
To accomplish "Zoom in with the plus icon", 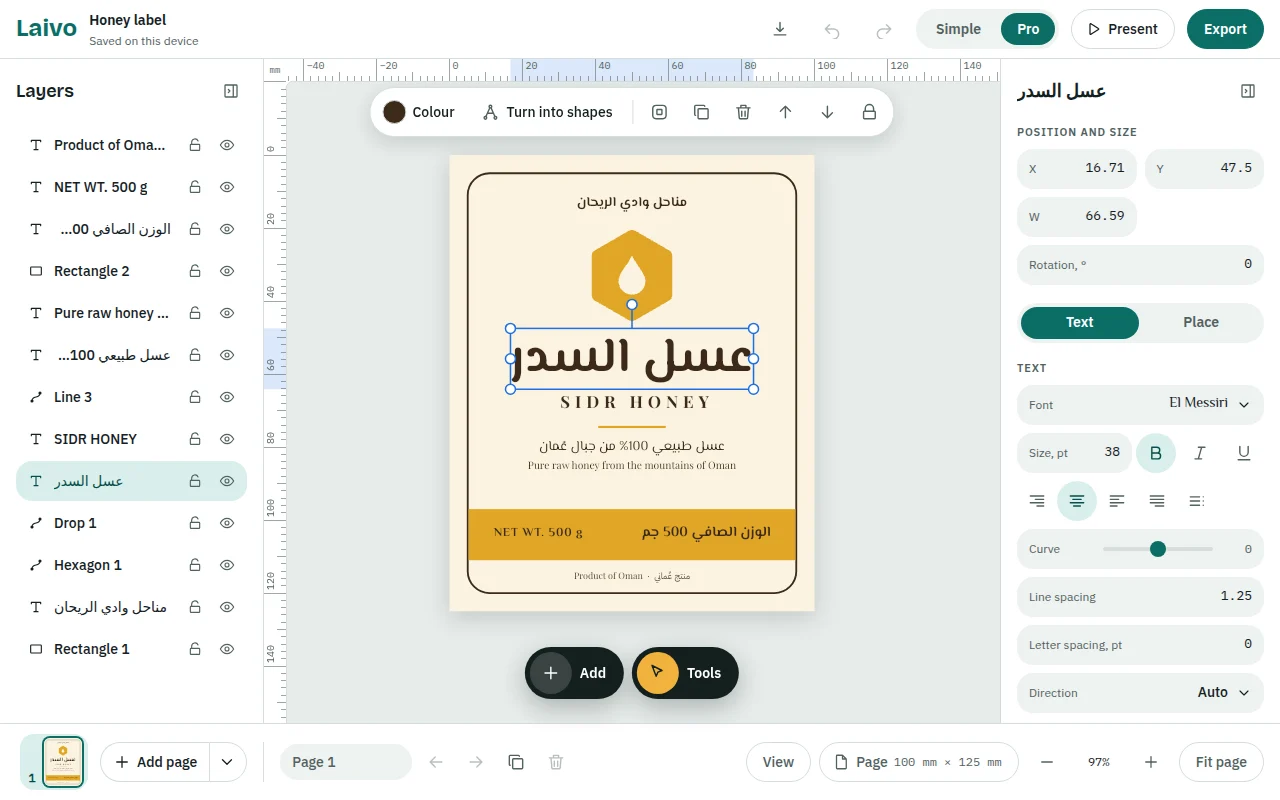I will pos(1151,762).
